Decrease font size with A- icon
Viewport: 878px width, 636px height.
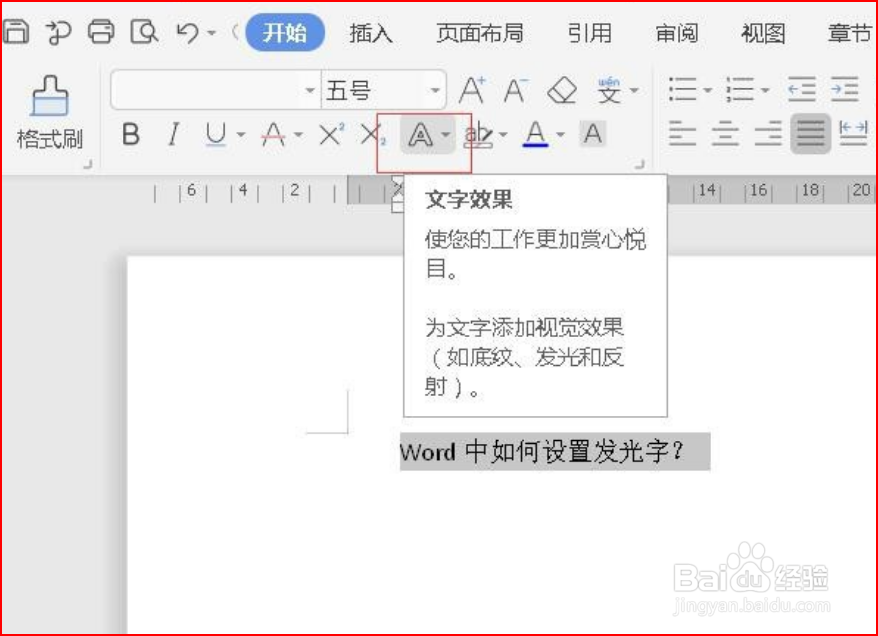coord(515,90)
